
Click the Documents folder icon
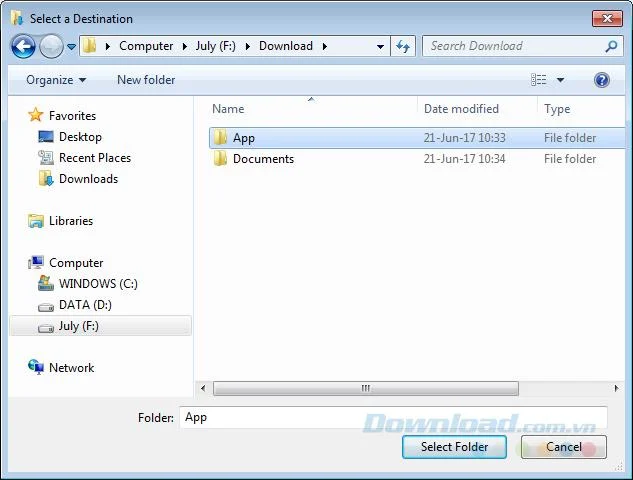click(x=220, y=159)
